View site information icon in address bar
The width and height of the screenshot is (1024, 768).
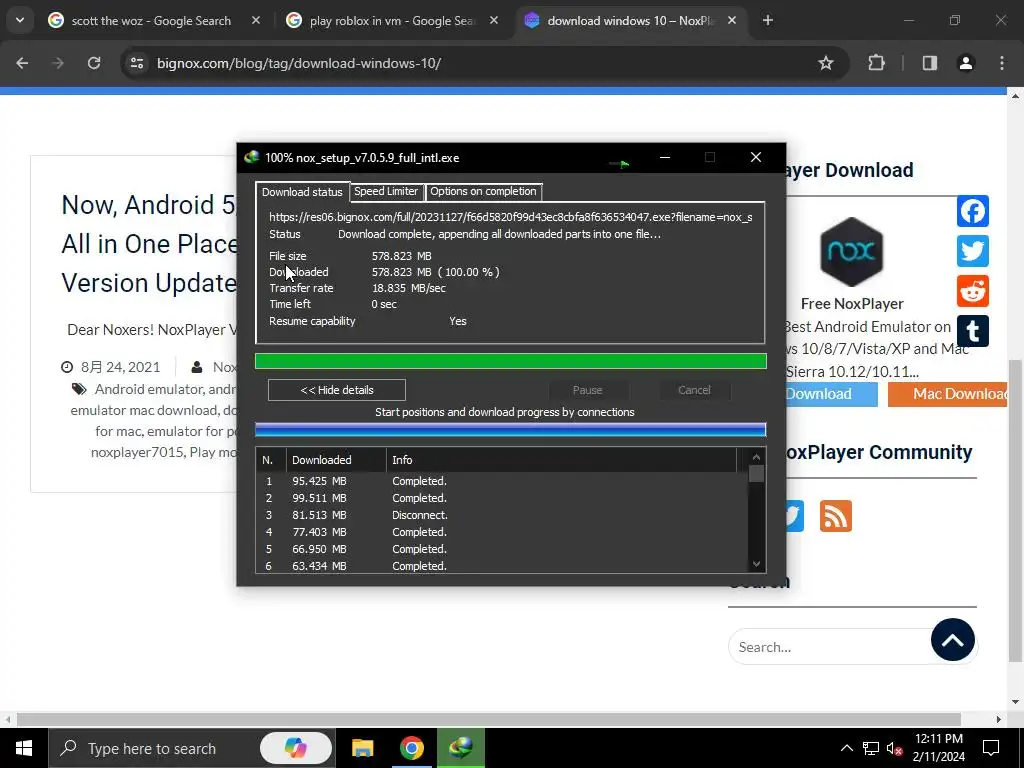coord(137,63)
